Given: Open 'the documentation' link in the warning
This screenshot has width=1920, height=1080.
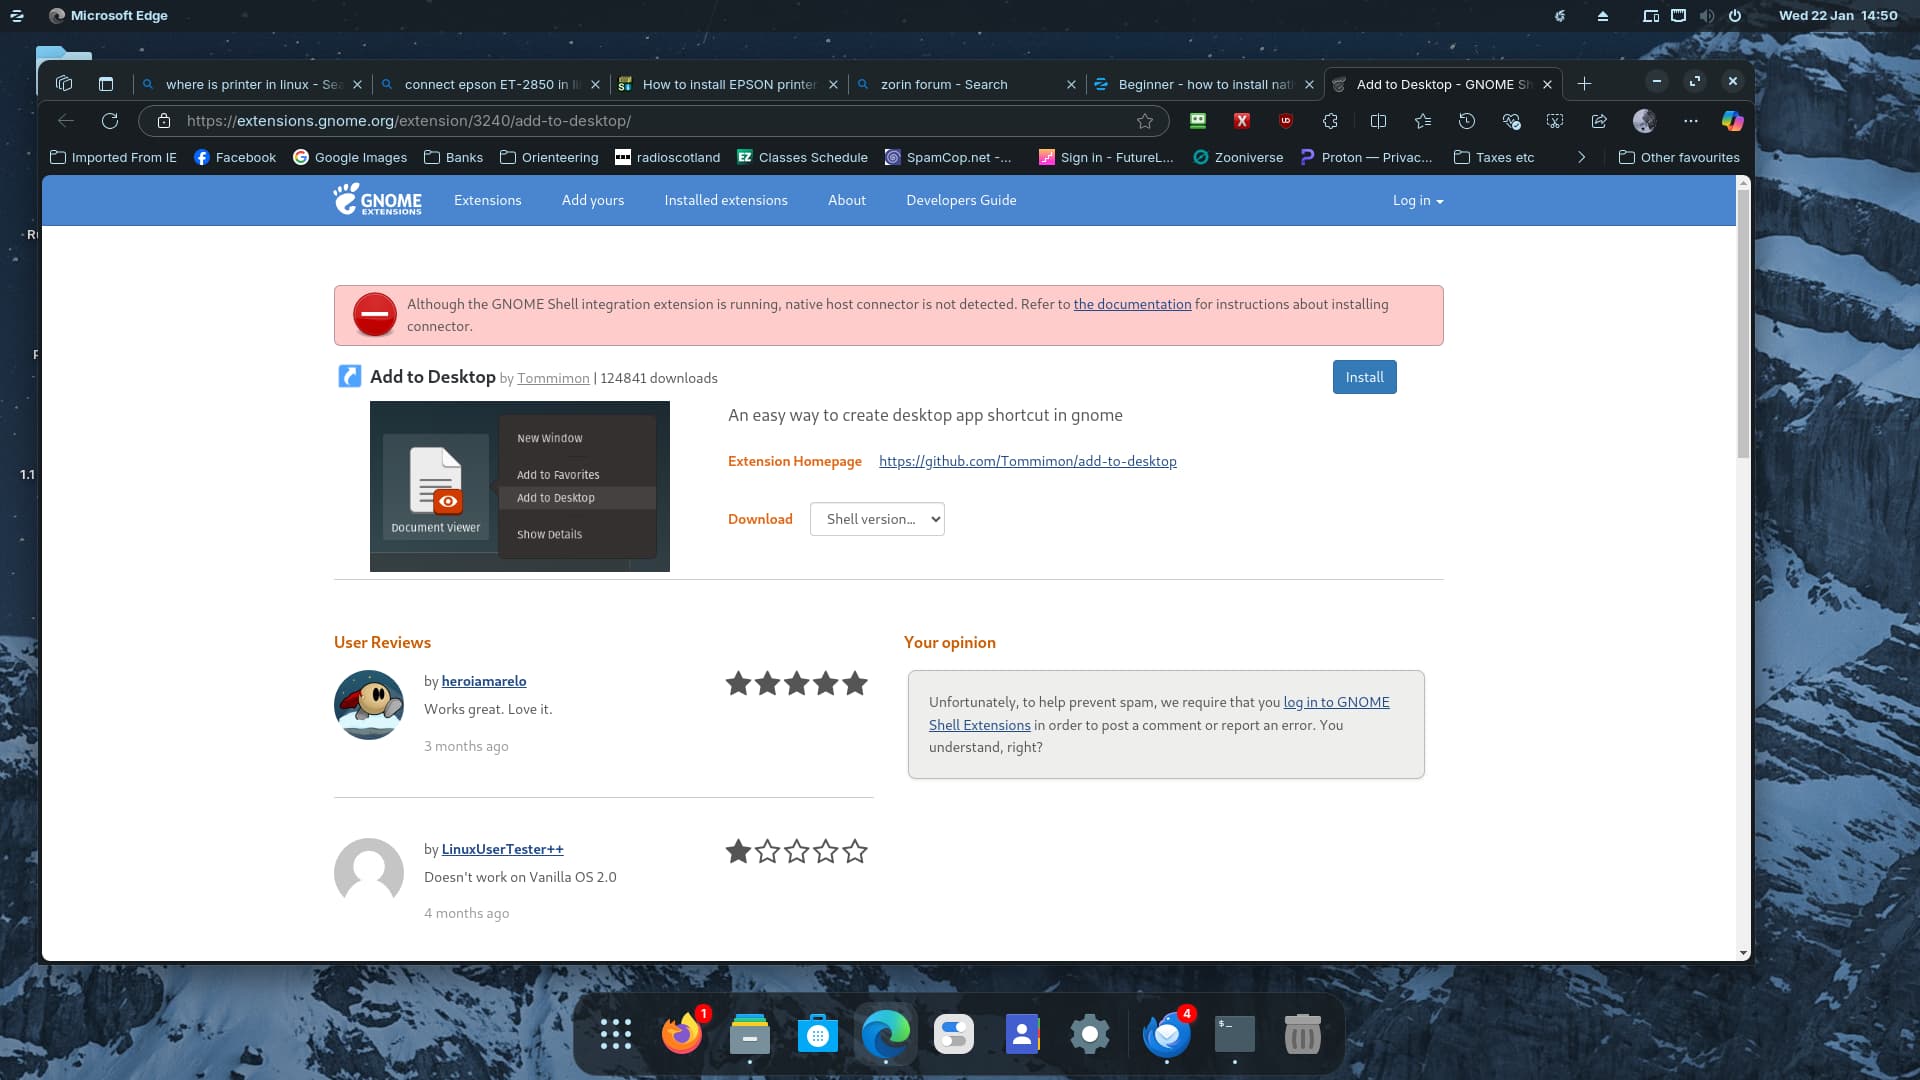Looking at the screenshot, I should 1132,304.
